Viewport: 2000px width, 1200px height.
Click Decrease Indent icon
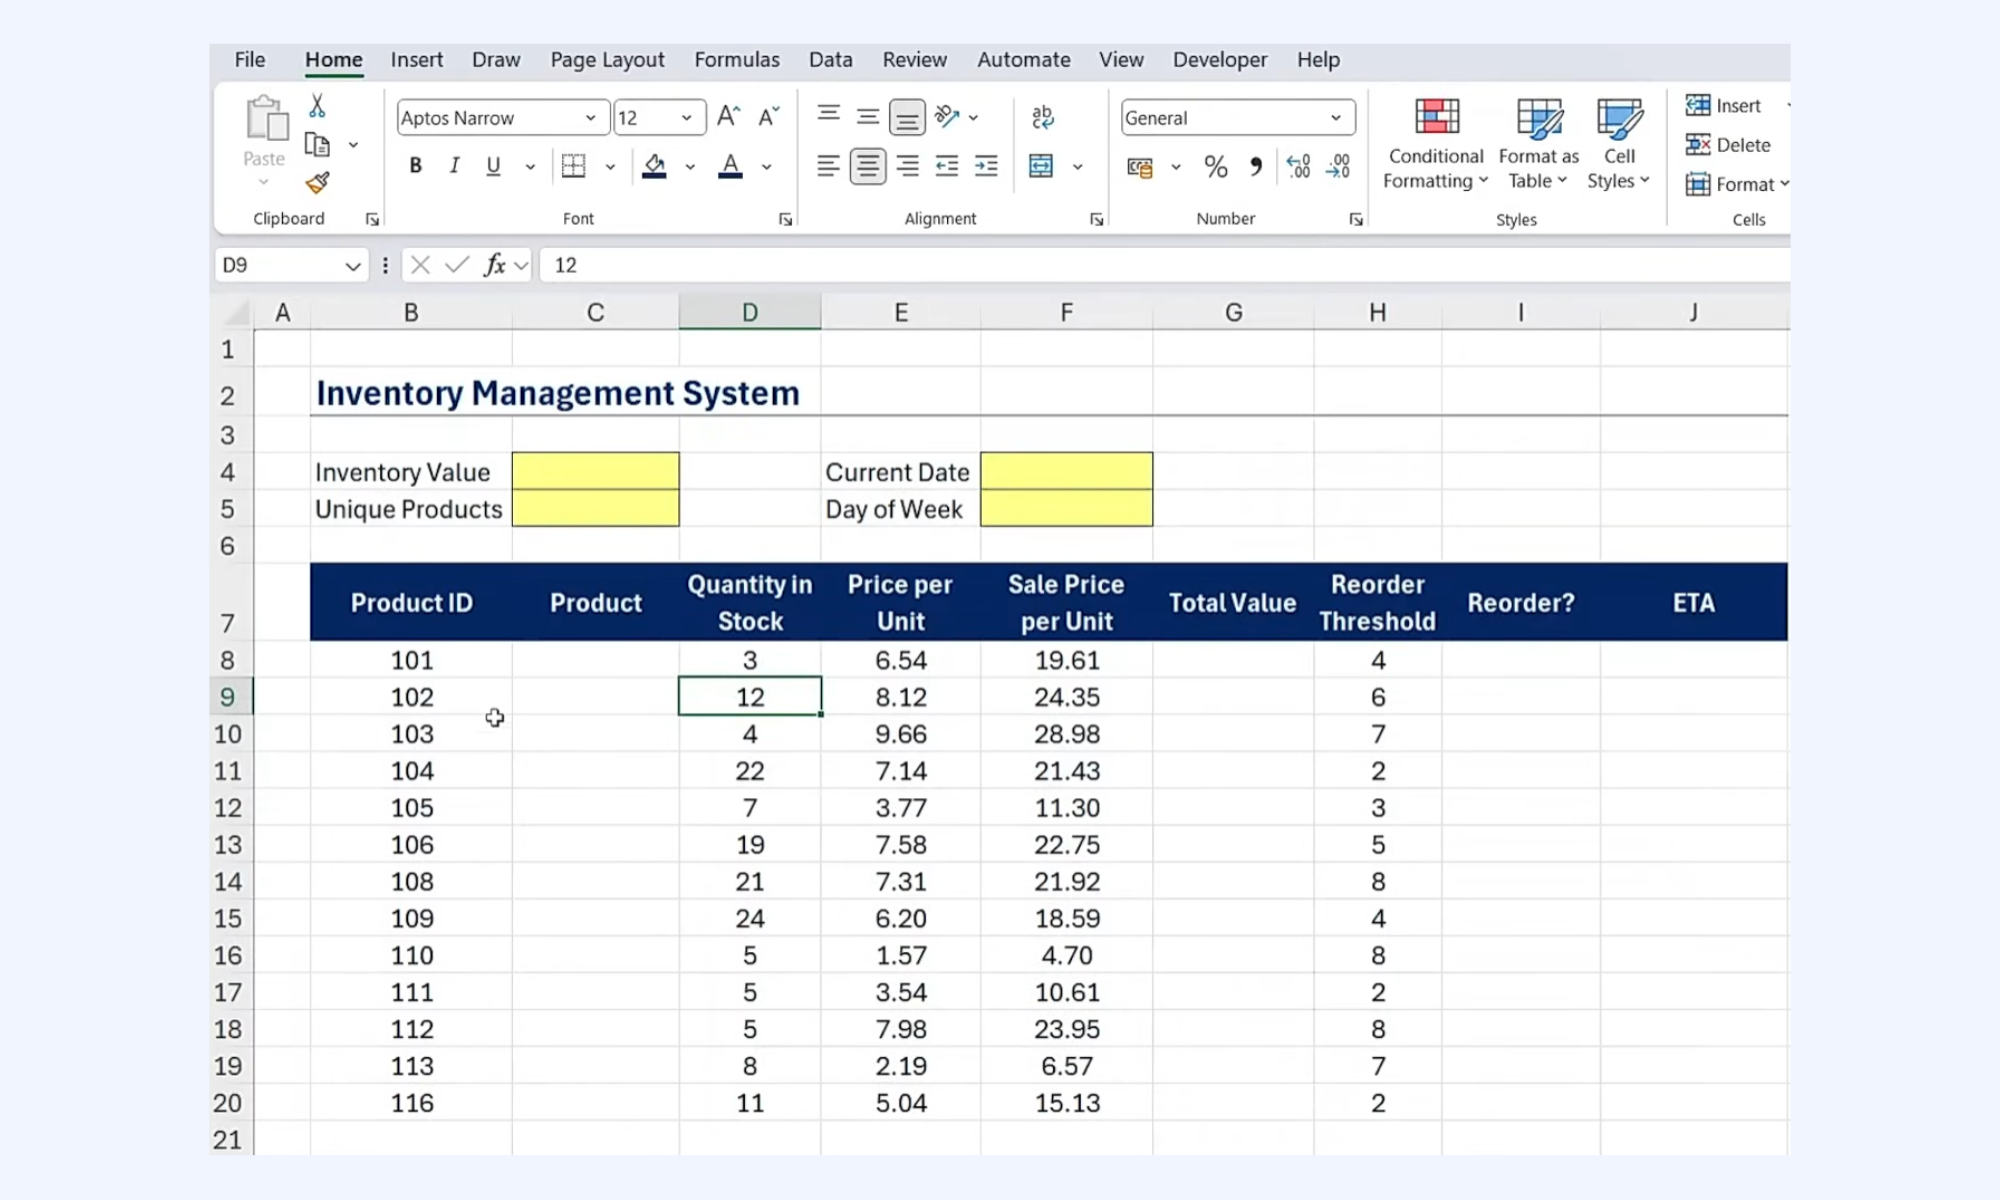point(947,166)
